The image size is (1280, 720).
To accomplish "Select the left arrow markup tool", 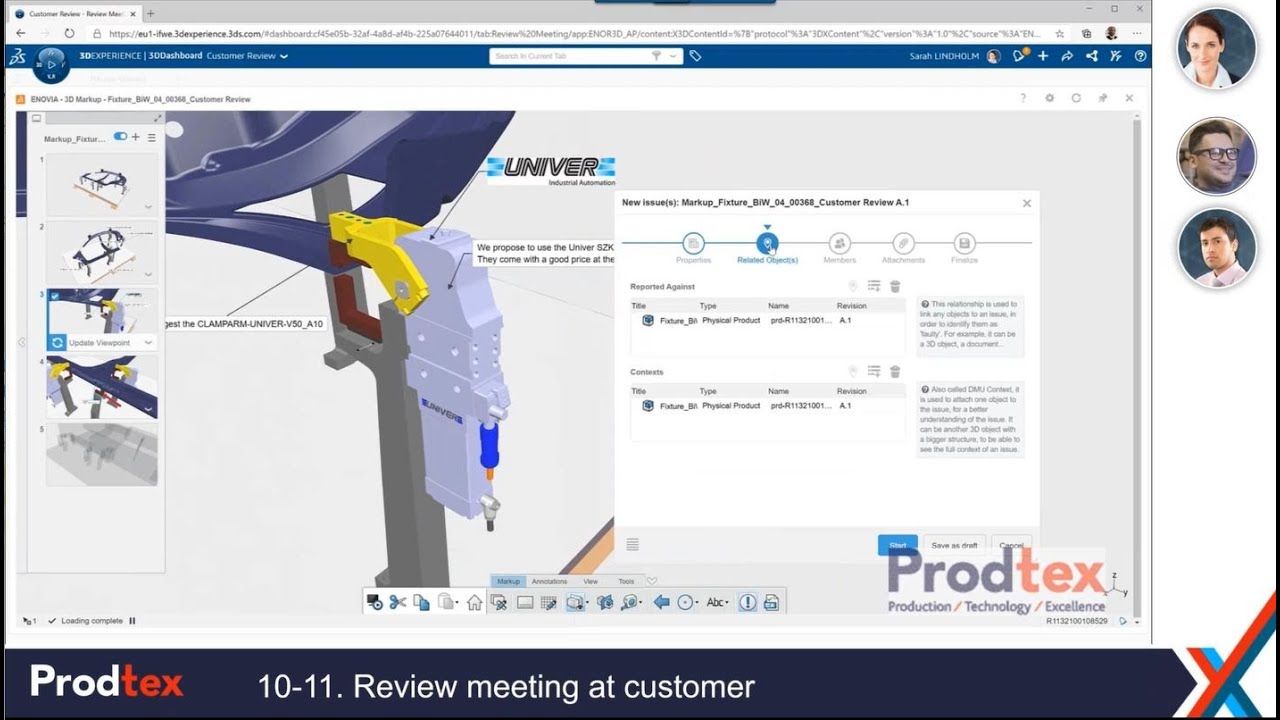I will pos(661,602).
